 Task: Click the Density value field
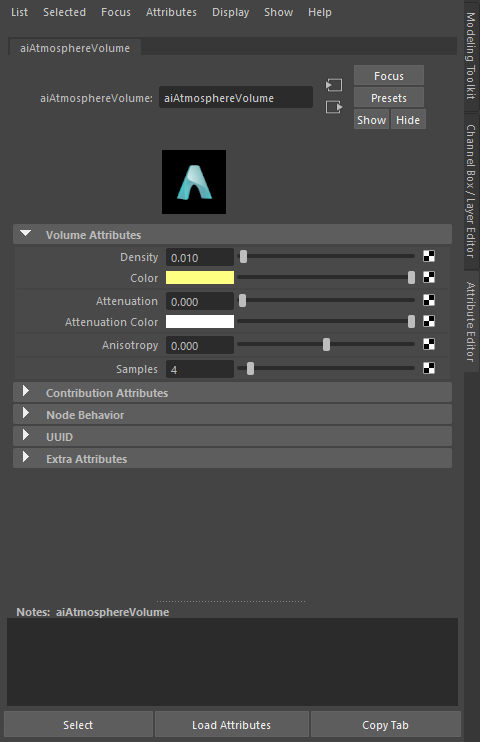pyautogui.click(x=200, y=257)
